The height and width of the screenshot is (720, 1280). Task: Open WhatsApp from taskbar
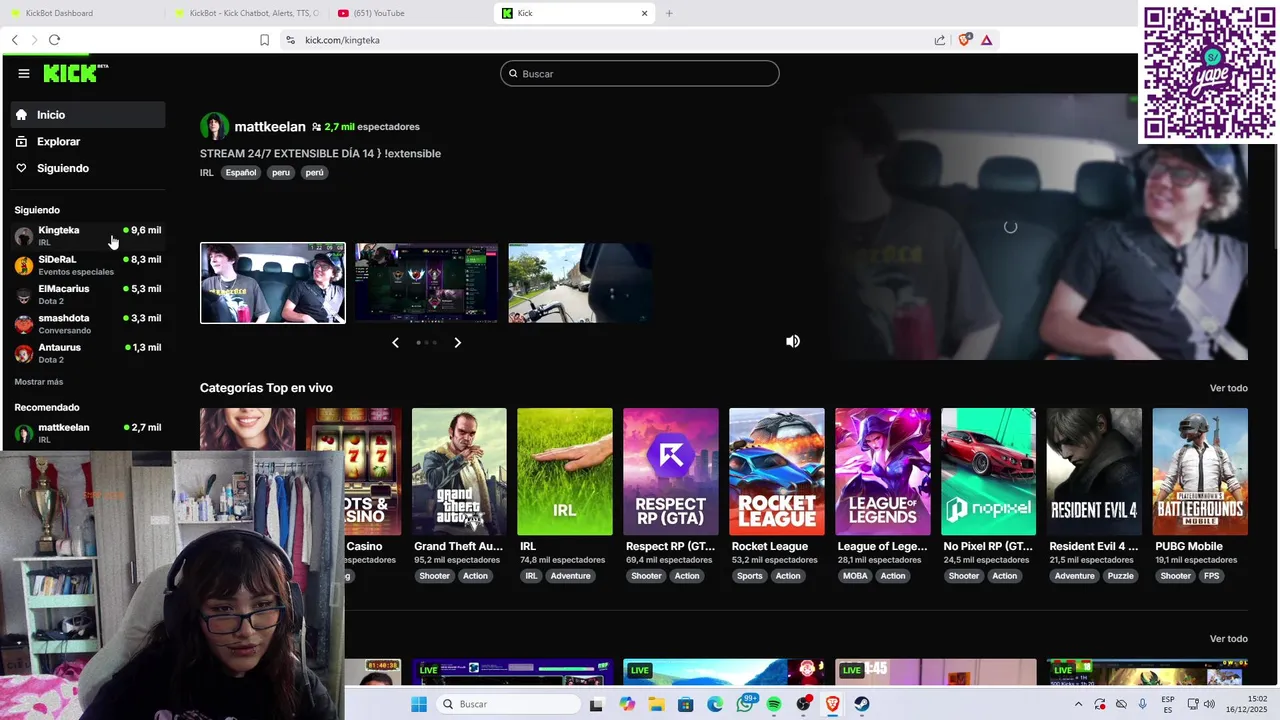(745, 704)
